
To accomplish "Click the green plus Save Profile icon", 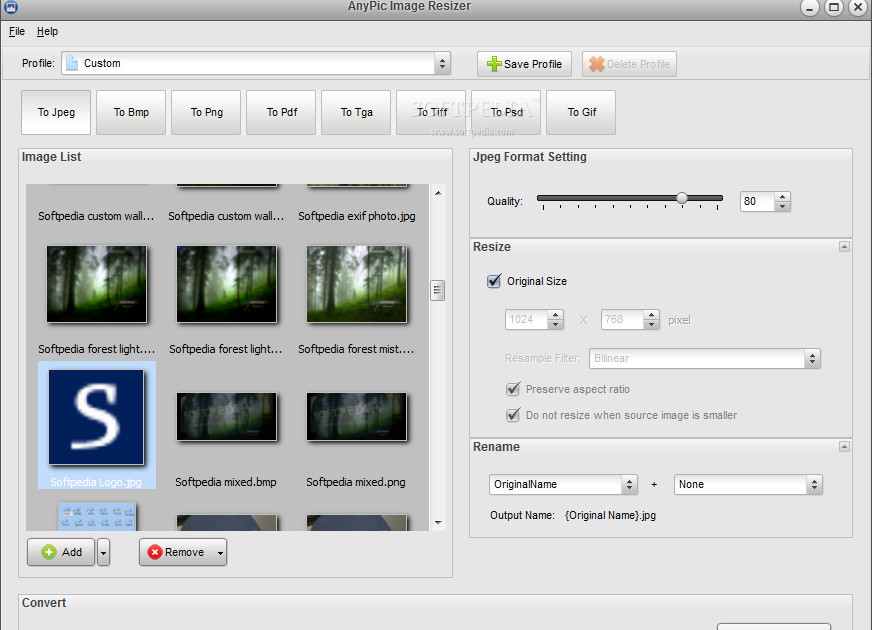I will tap(494, 64).
